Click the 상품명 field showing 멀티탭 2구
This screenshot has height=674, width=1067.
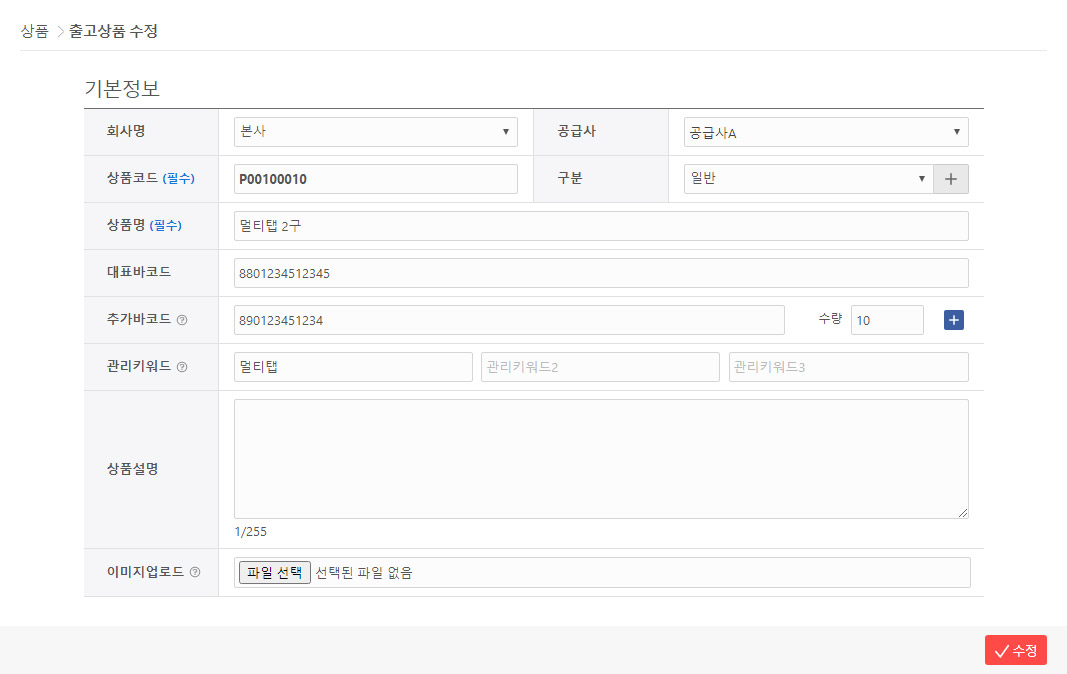[600, 225]
